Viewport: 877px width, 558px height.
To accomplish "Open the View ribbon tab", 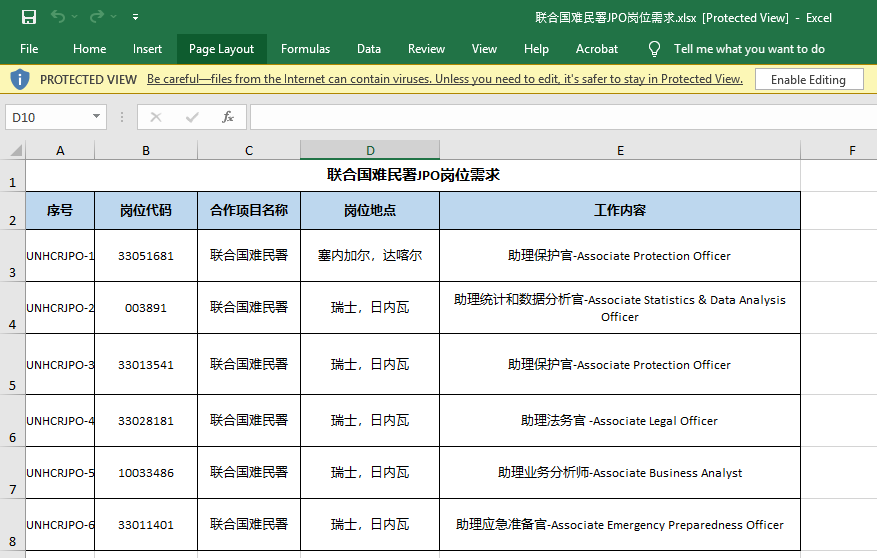I will tap(484, 49).
